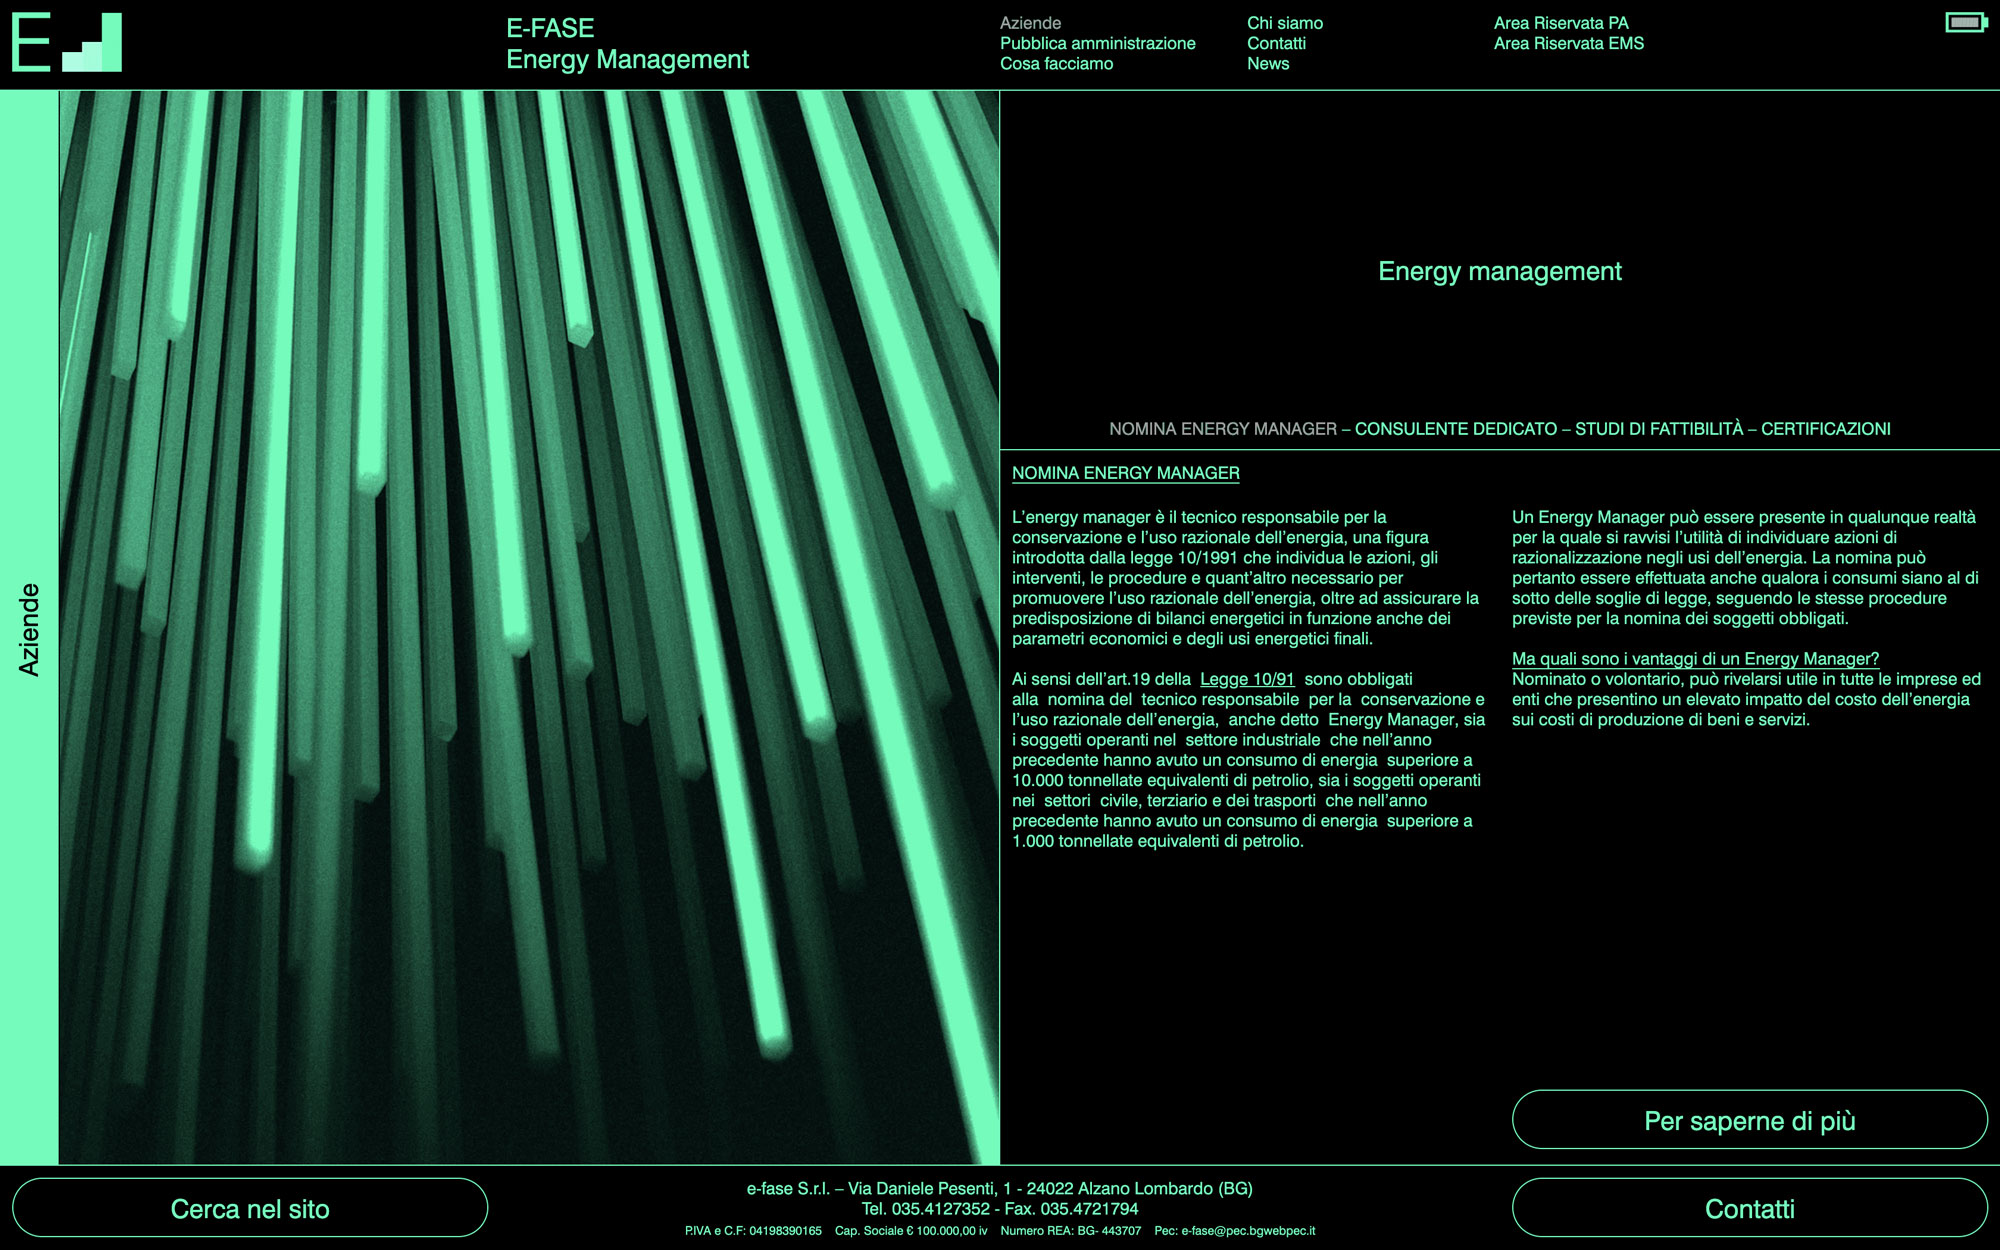Open the News section
2000x1250 pixels.
tap(1267, 63)
